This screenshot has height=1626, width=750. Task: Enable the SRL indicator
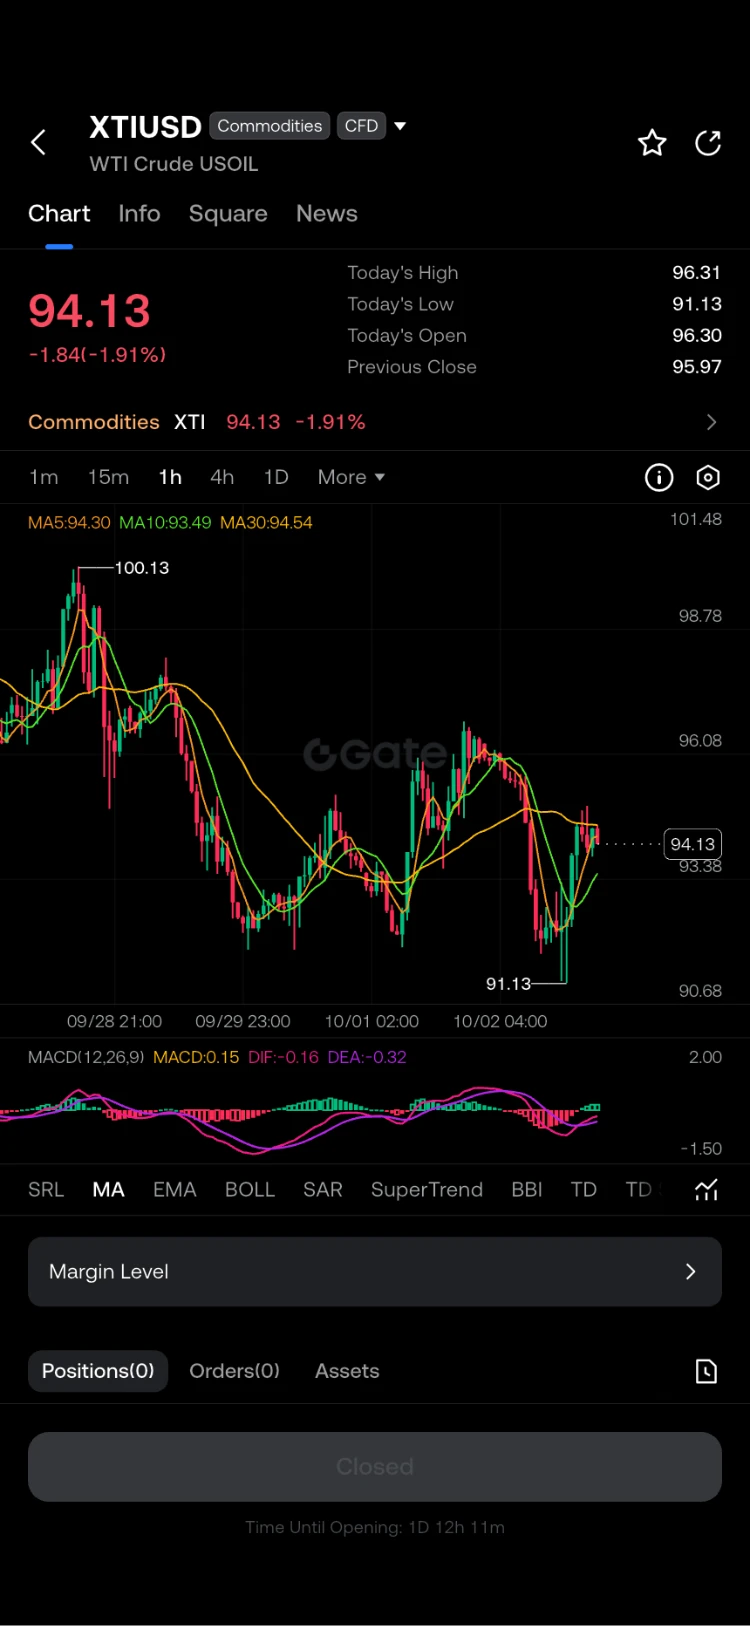[x=46, y=1190]
